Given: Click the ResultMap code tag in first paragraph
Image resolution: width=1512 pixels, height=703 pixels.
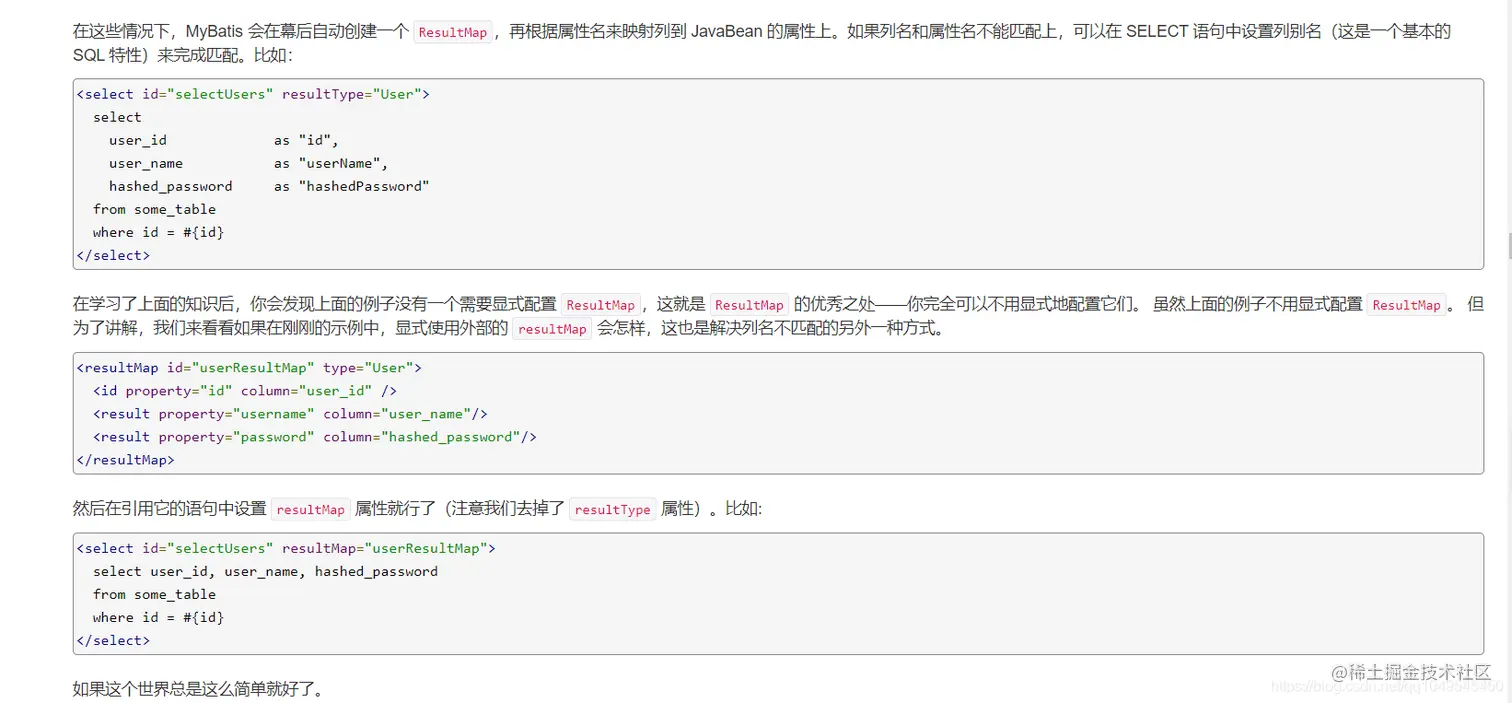Looking at the screenshot, I should pos(452,32).
